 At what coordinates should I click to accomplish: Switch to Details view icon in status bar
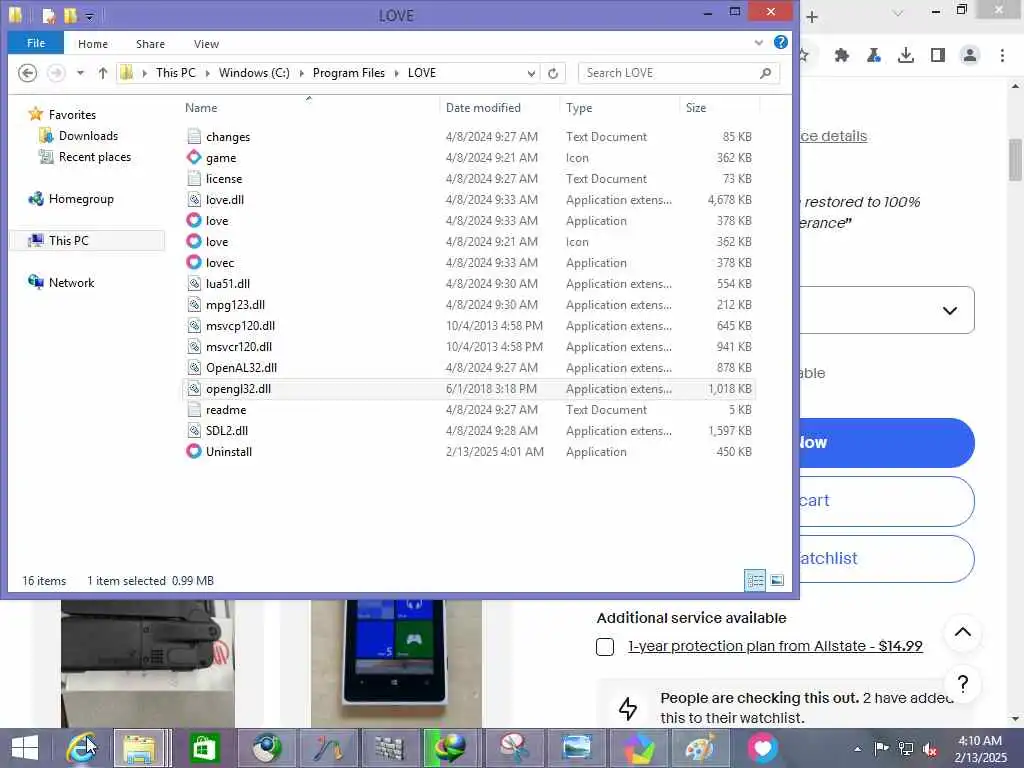coord(756,580)
